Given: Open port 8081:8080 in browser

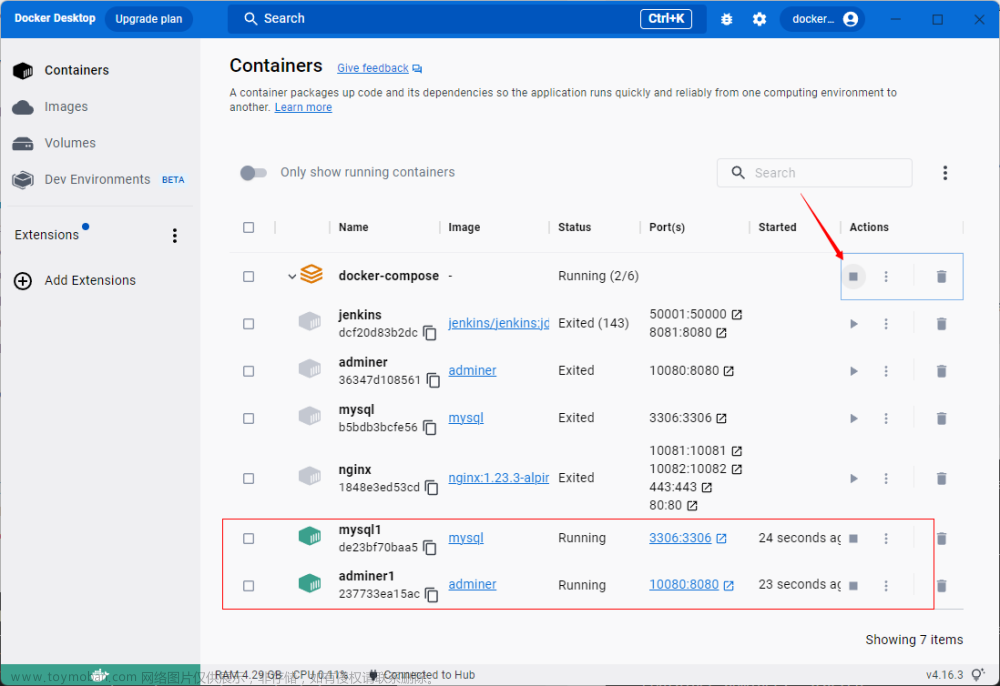Looking at the screenshot, I should (x=721, y=333).
